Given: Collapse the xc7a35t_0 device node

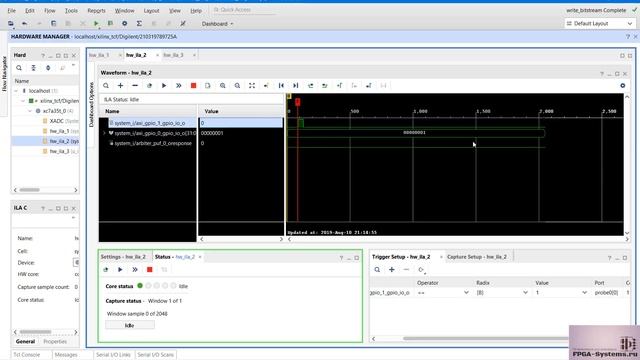Looking at the screenshot, I should pyautogui.click(x=30, y=111).
